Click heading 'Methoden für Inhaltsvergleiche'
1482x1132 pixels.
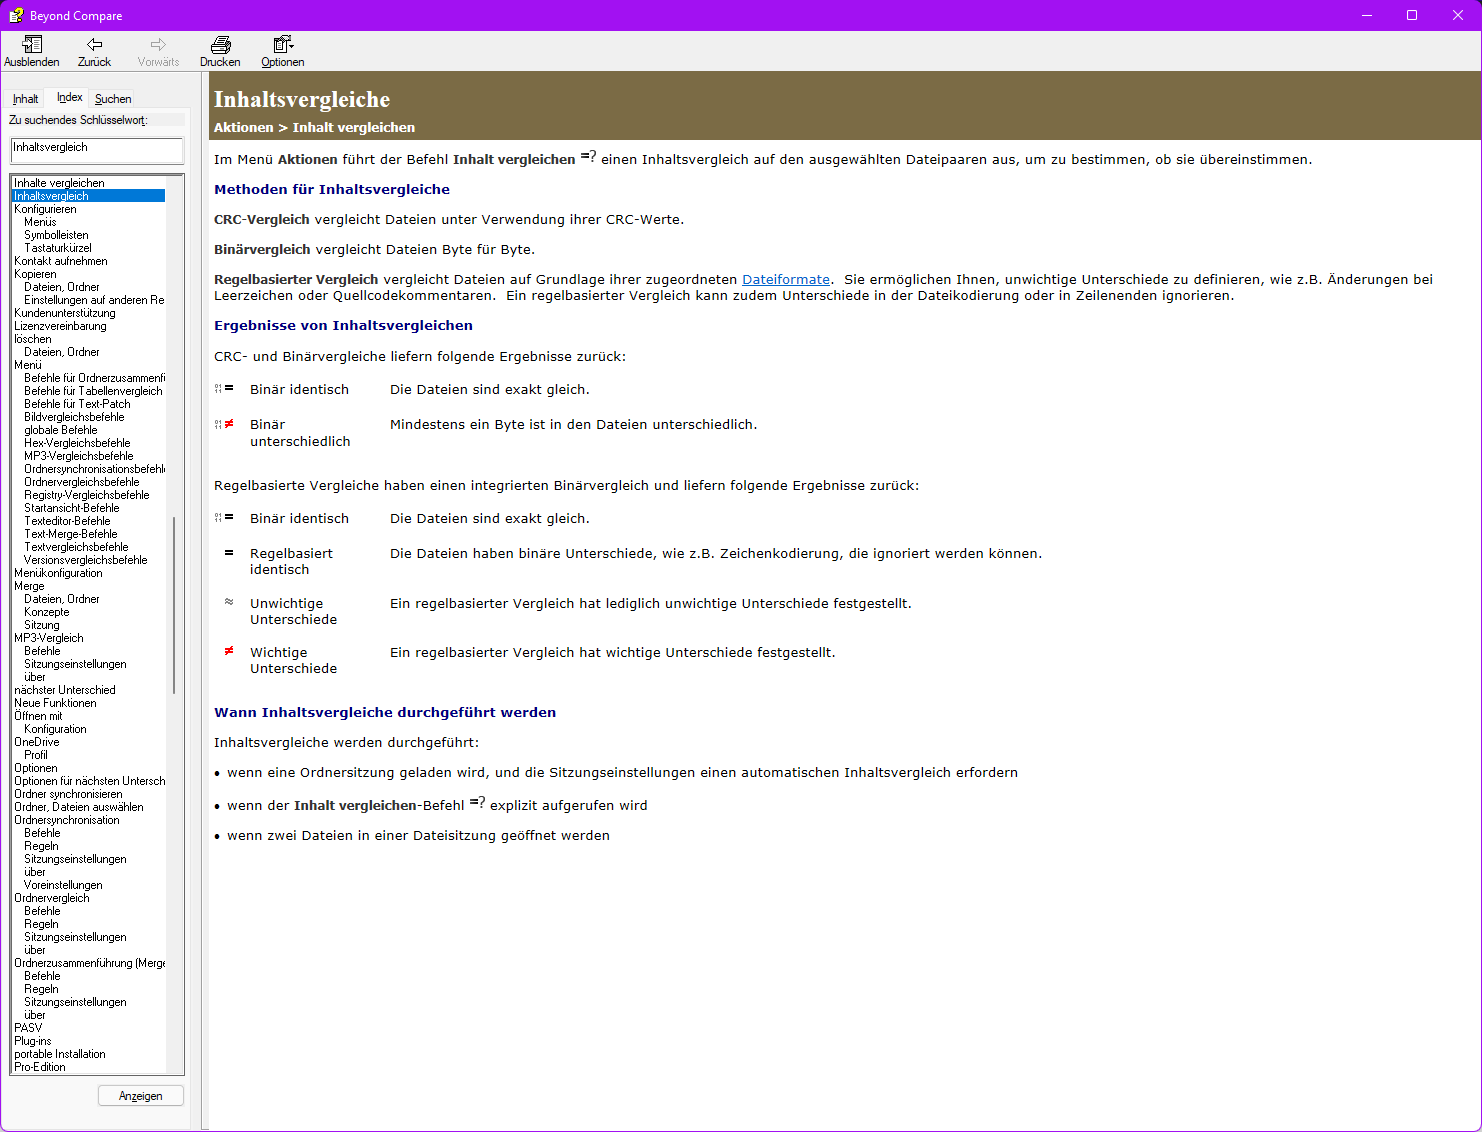[332, 189]
